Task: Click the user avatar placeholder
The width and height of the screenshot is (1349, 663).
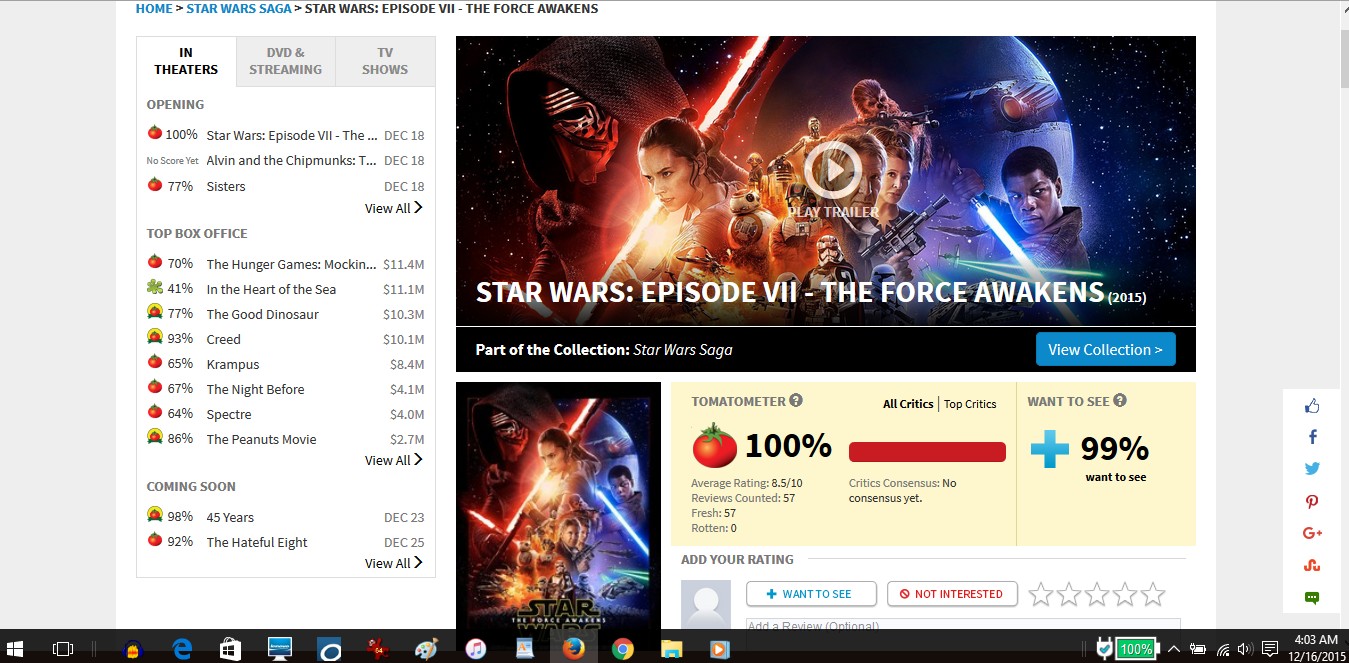Action: 706,605
